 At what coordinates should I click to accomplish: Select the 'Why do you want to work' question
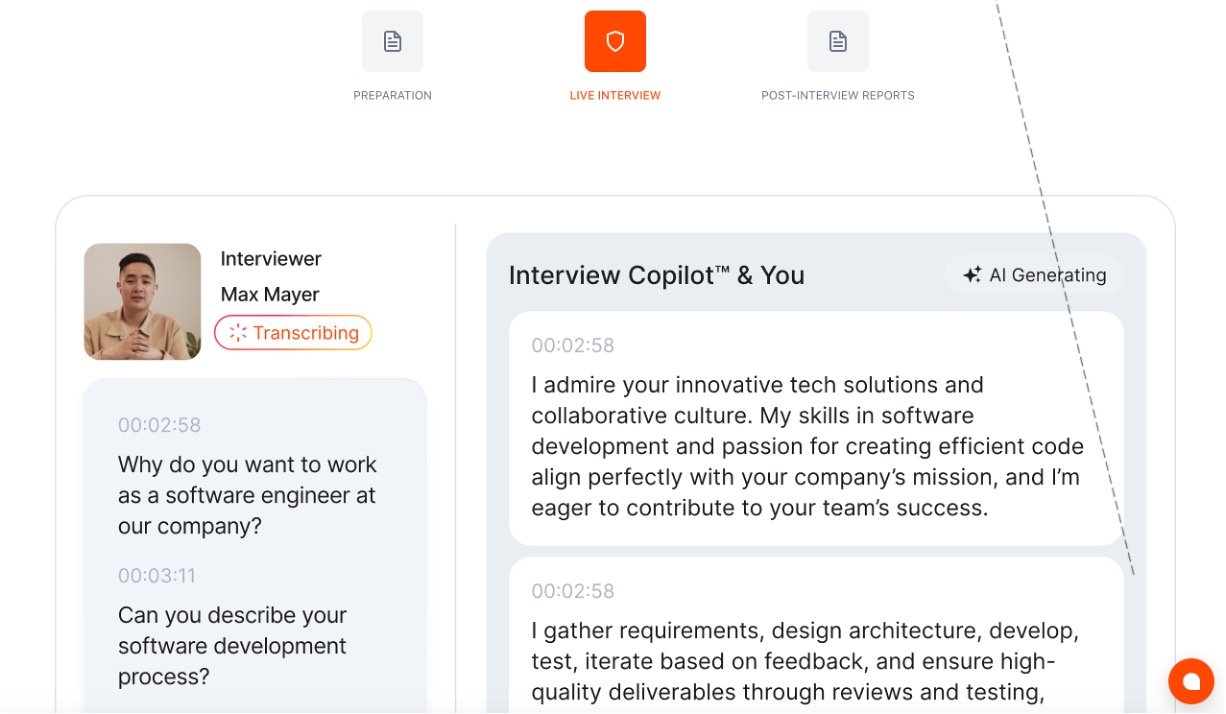pos(247,495)
